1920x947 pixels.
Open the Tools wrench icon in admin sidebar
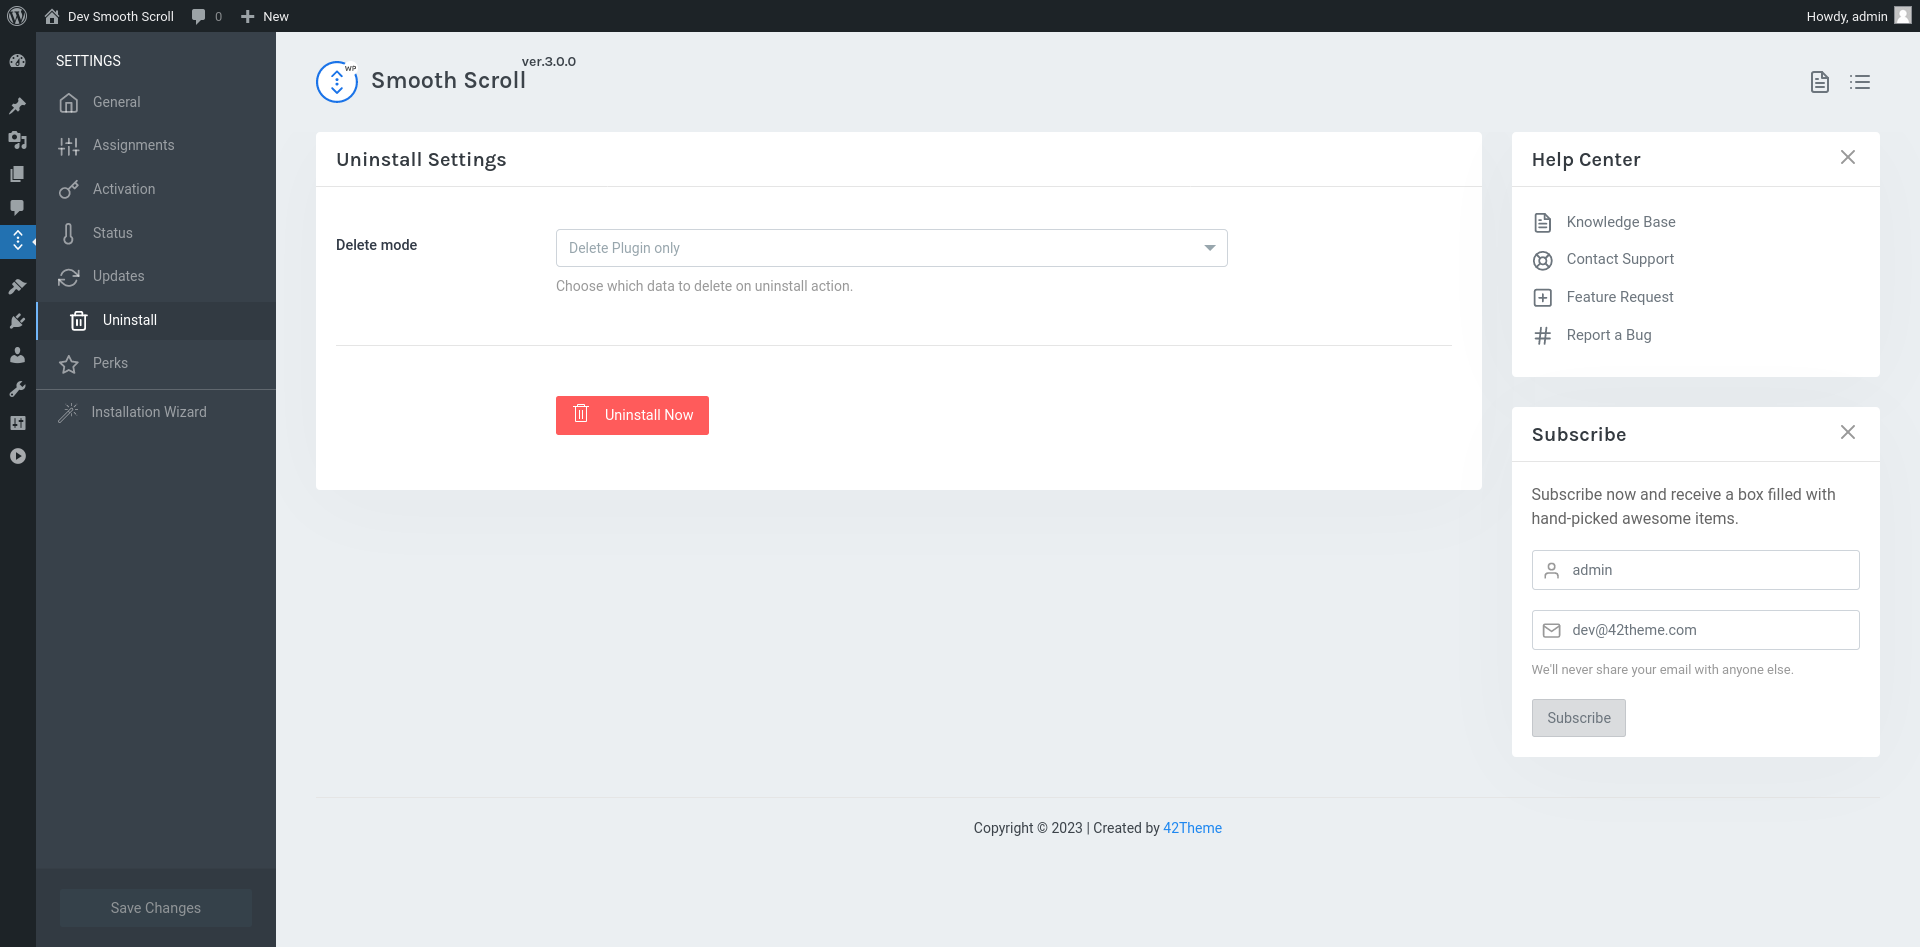point(17,389)
